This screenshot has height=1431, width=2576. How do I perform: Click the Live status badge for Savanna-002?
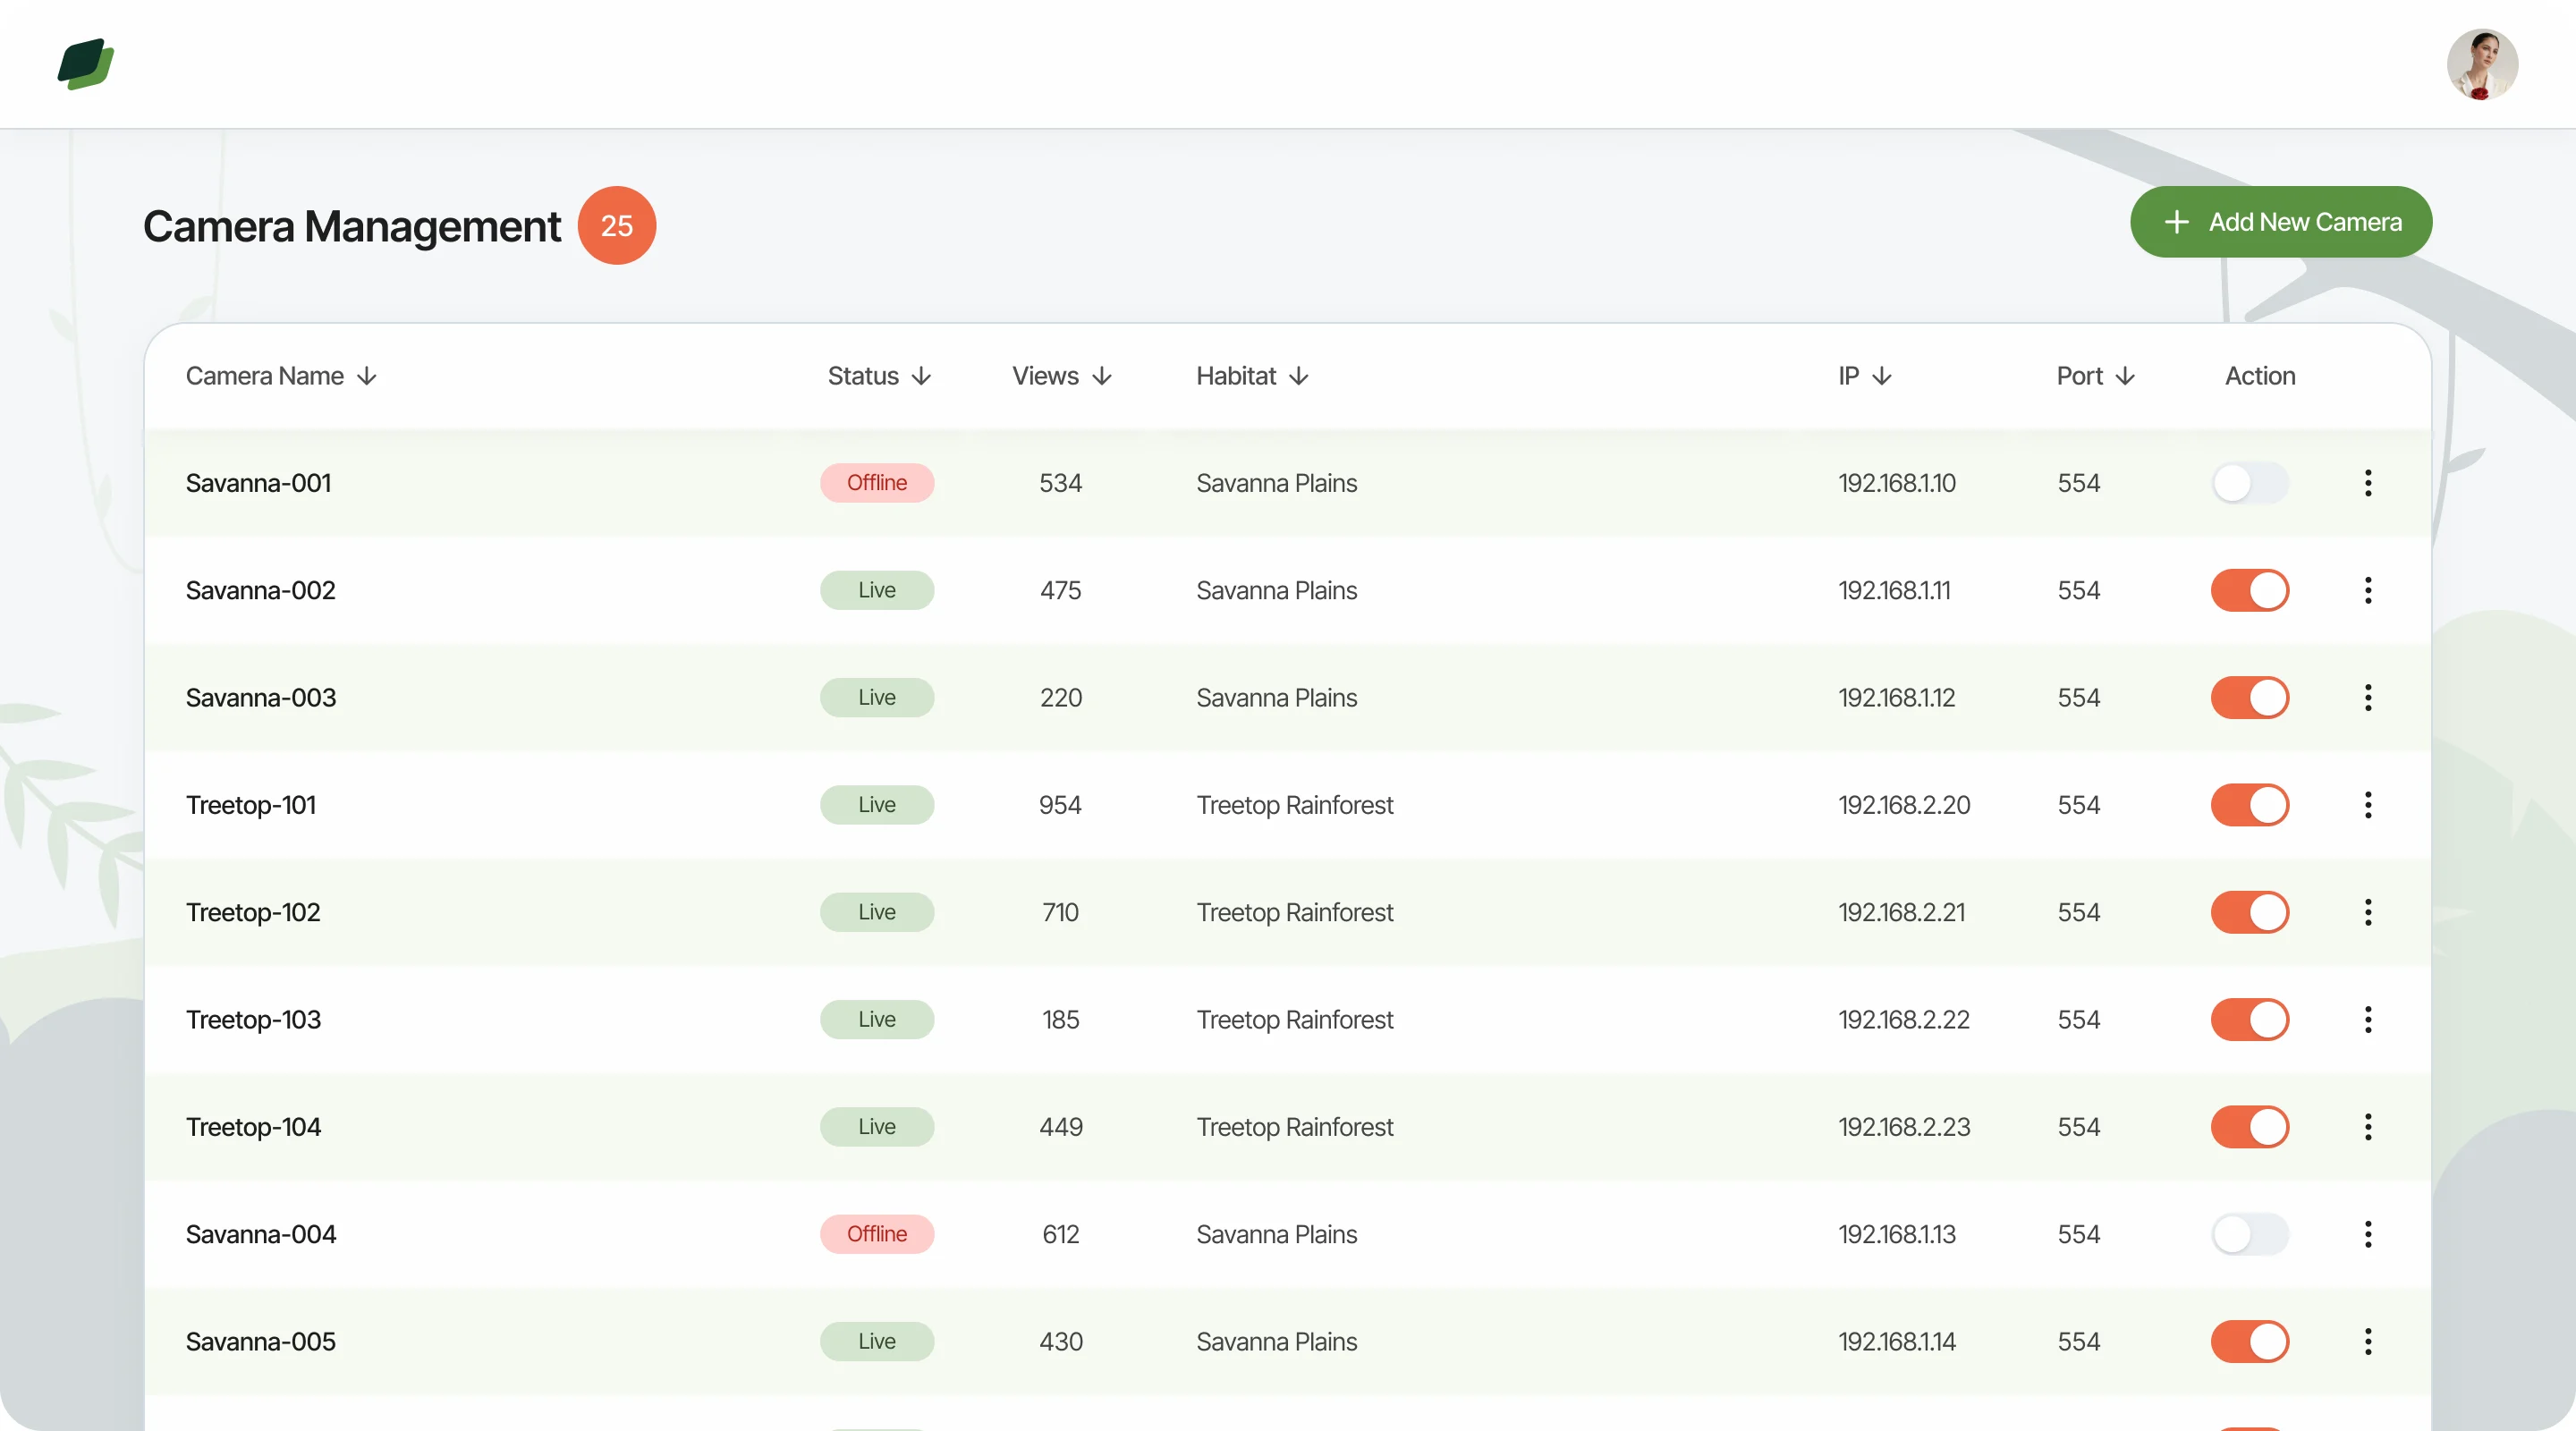(x=877, y=590)
